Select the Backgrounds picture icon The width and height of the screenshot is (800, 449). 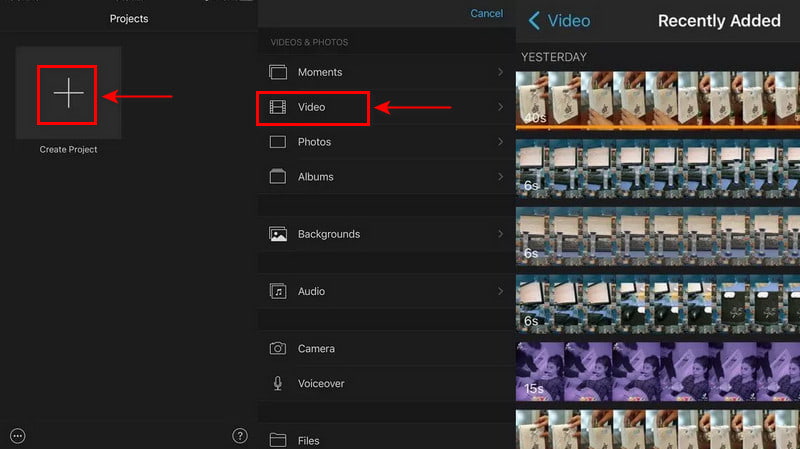pyautogui.click(x=278, y=234)
